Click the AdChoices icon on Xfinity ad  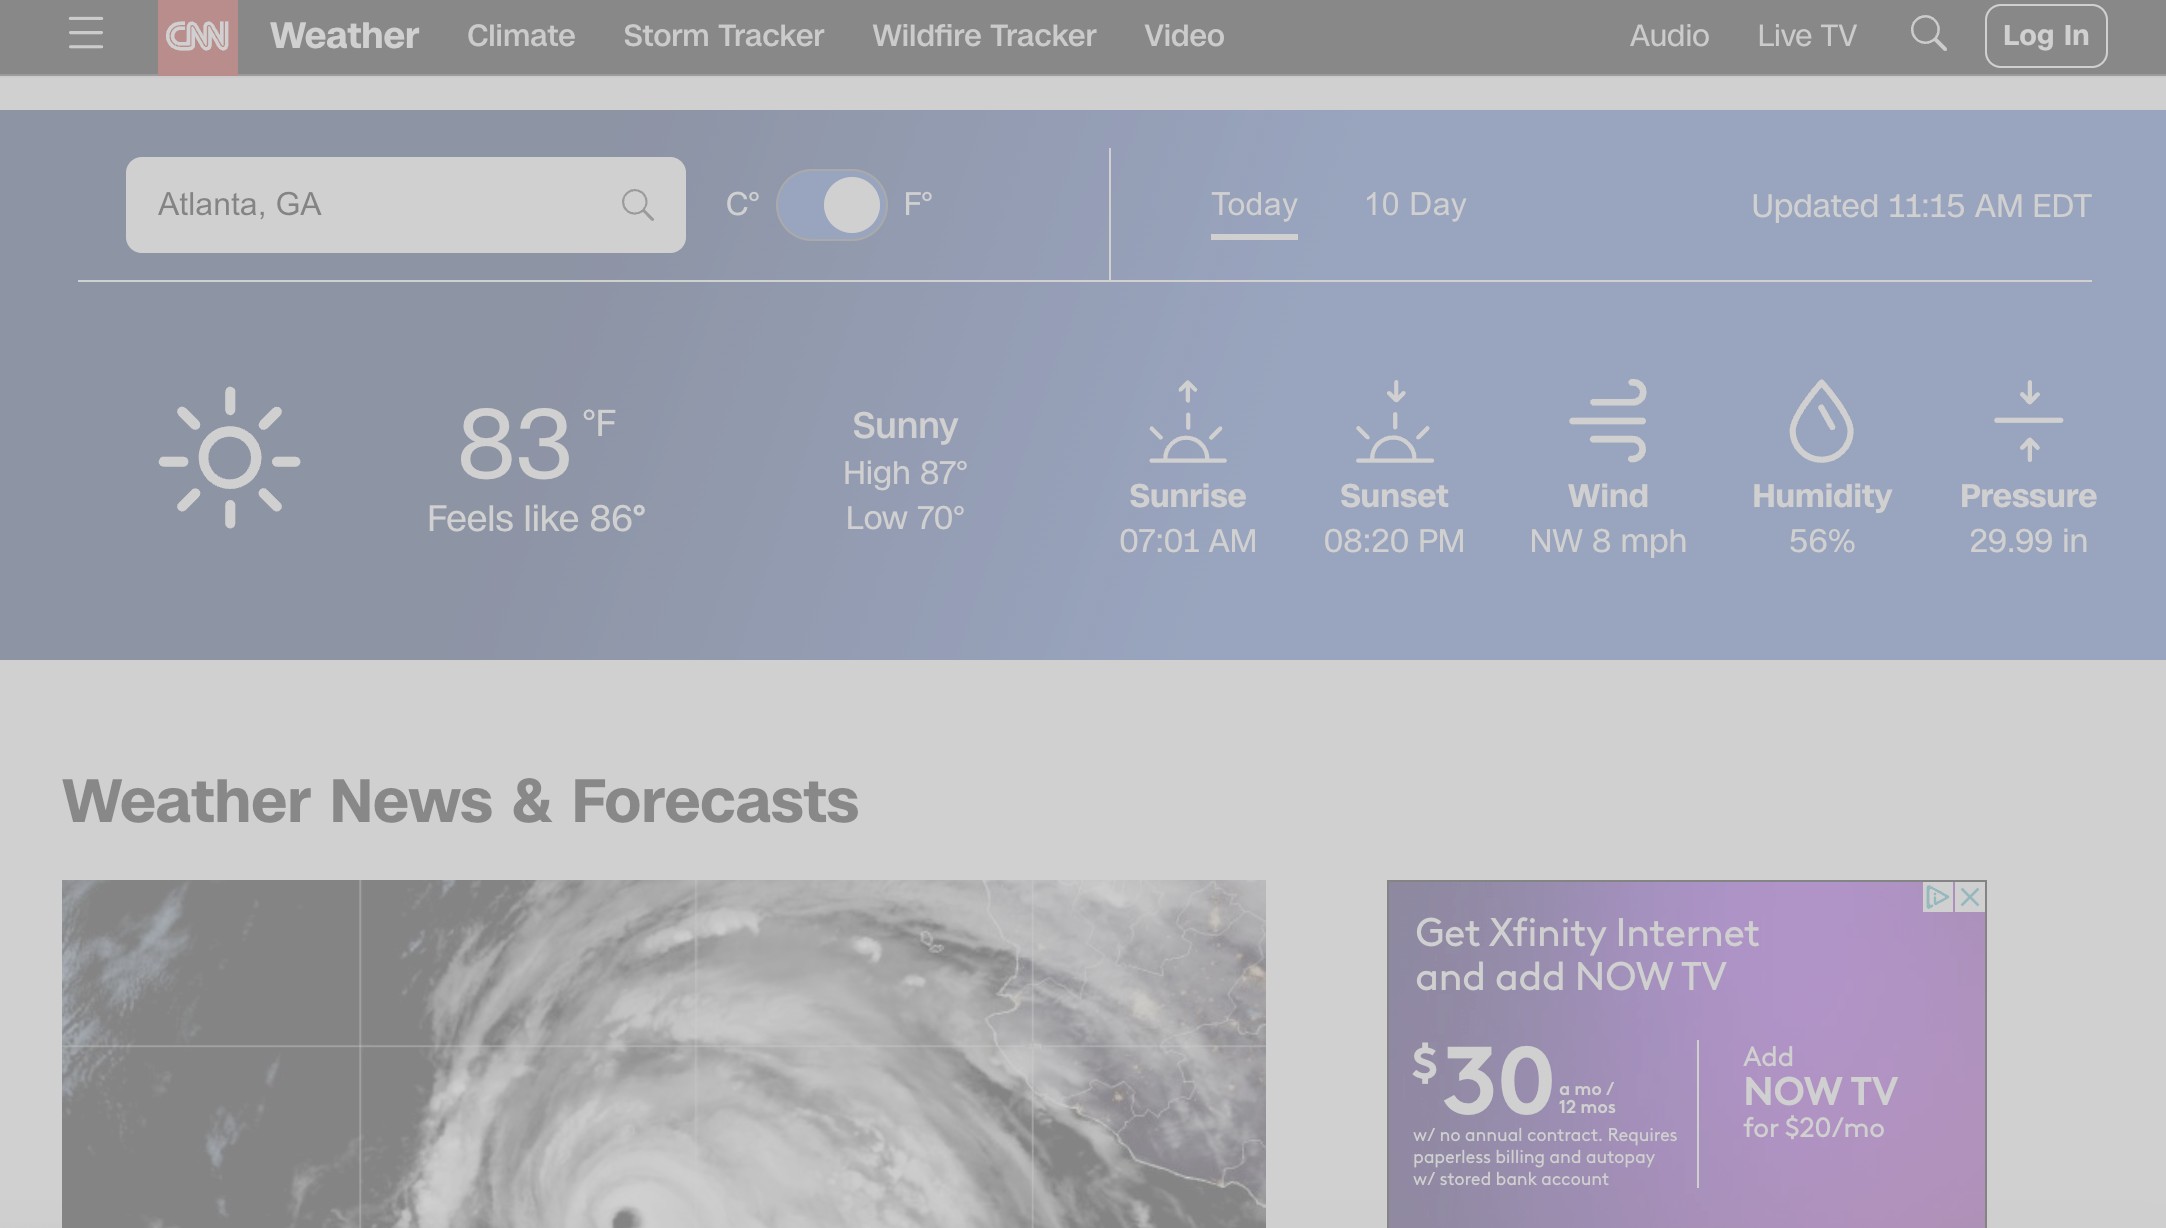pos(1937,897)
